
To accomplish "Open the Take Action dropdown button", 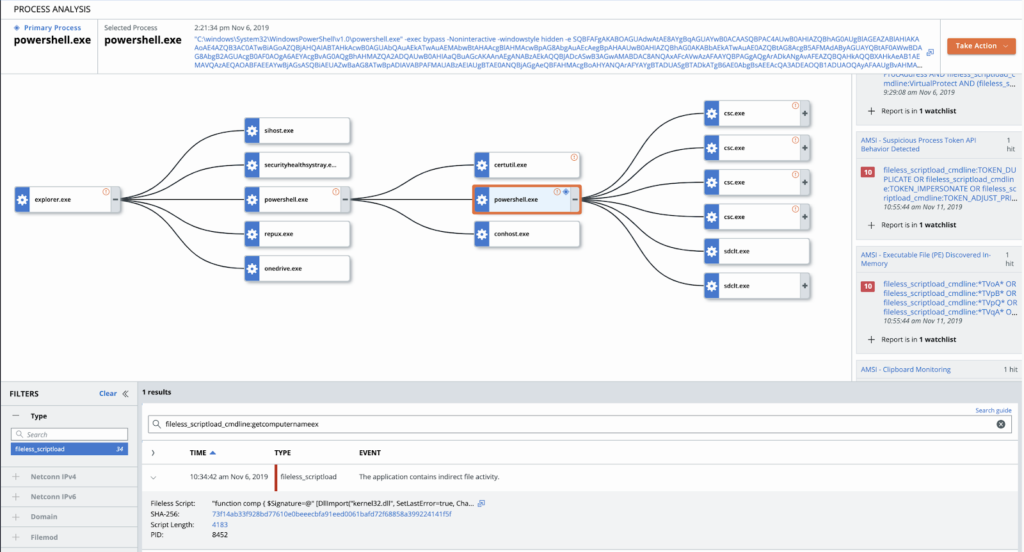I will (981, 46).
